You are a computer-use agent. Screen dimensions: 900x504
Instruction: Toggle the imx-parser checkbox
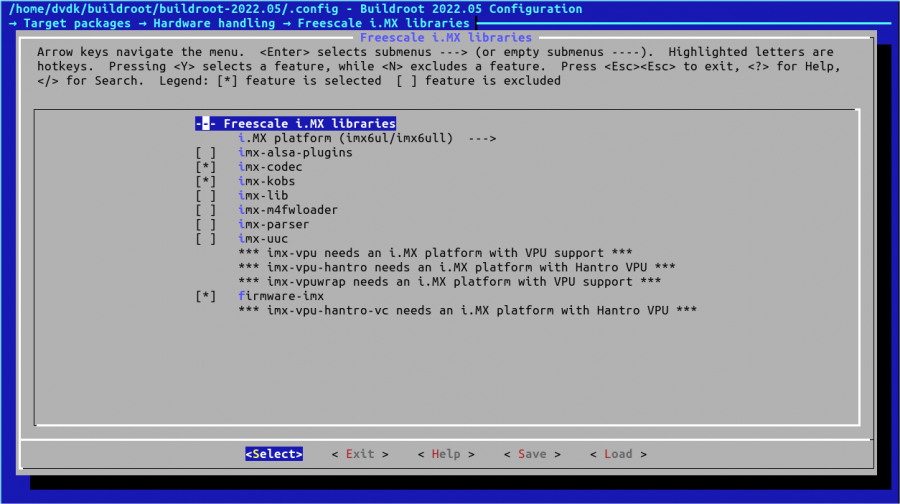tap(206, 225)
